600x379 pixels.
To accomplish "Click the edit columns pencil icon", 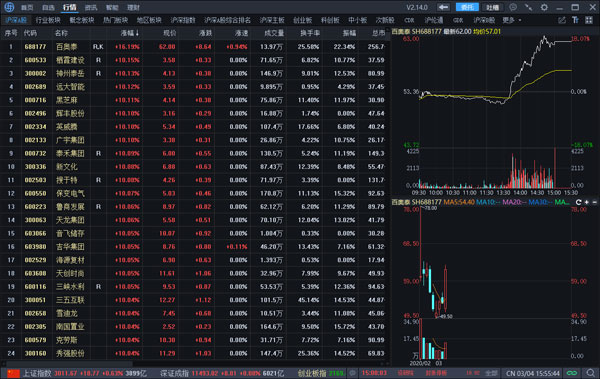I will point(561,20).
